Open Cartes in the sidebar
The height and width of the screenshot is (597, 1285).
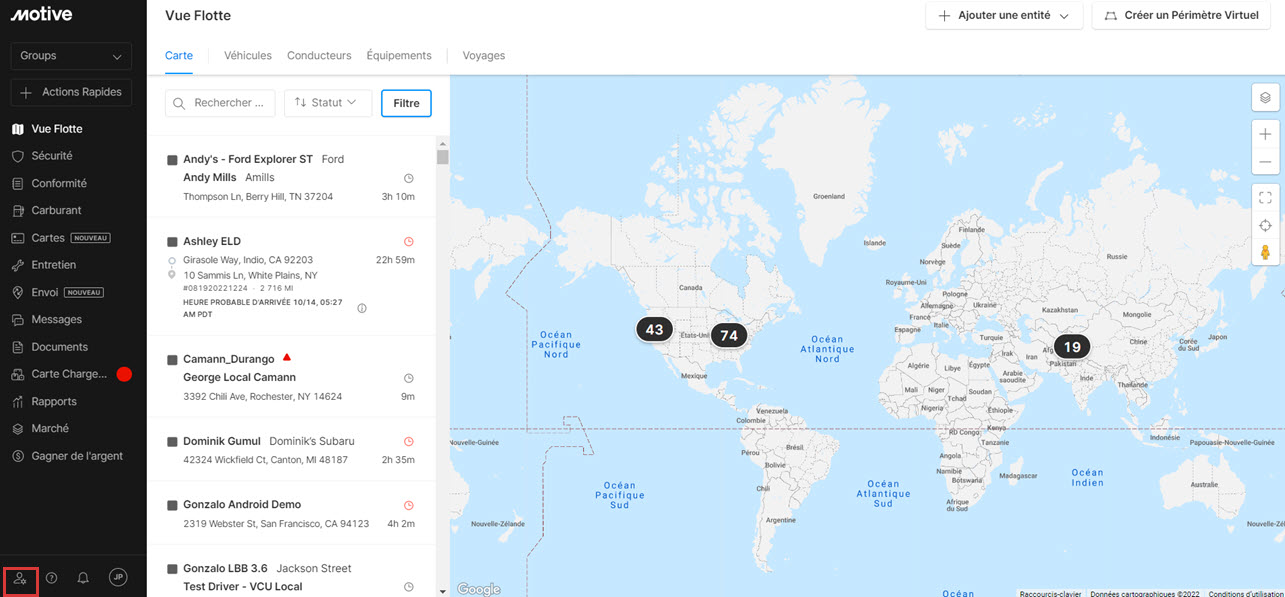click(x=60, y=238)
